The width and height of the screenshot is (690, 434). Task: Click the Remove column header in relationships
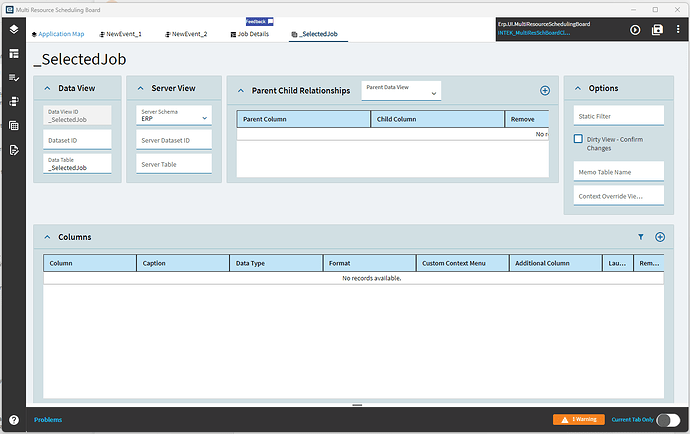(x=527, y=119)
